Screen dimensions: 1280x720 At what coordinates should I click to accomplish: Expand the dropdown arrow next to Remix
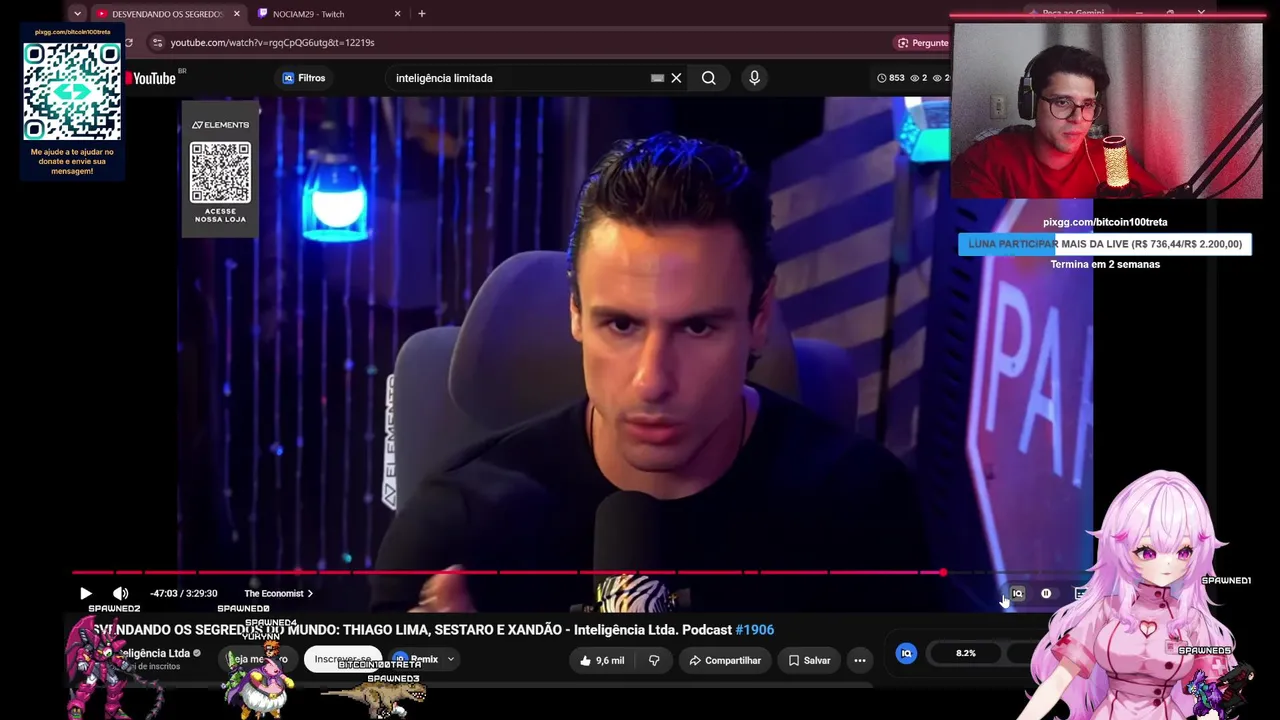451,660
